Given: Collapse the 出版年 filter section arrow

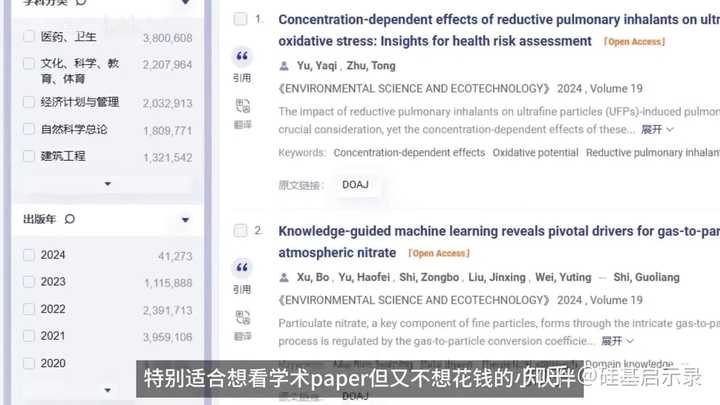Looking at the screenshot, I should point(185,220).
